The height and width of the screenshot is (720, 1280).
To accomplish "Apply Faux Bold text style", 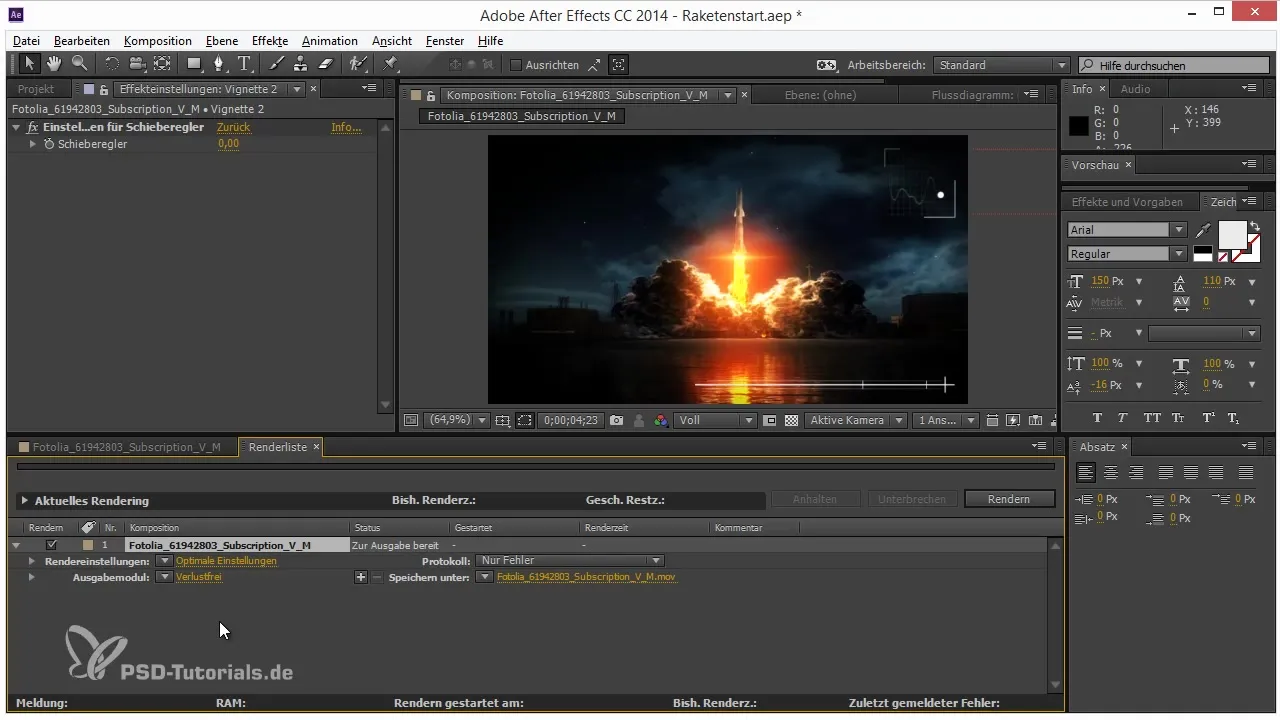I will [1097, 418].
